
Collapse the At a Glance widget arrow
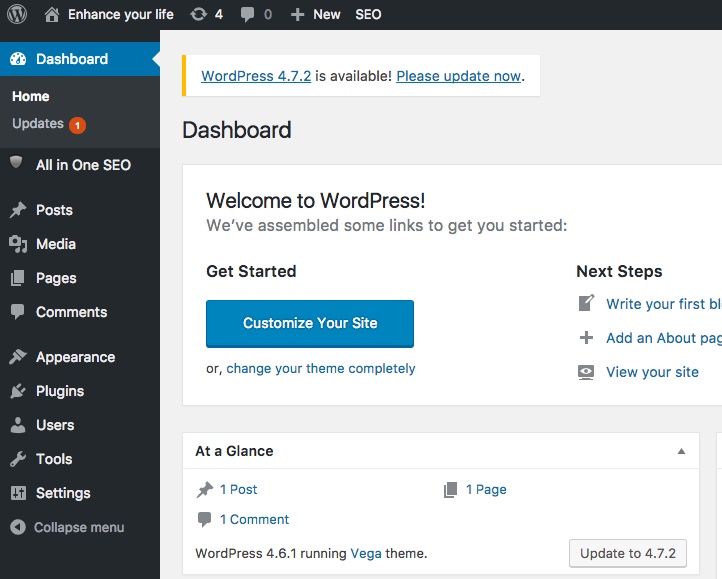coord(681,451)
